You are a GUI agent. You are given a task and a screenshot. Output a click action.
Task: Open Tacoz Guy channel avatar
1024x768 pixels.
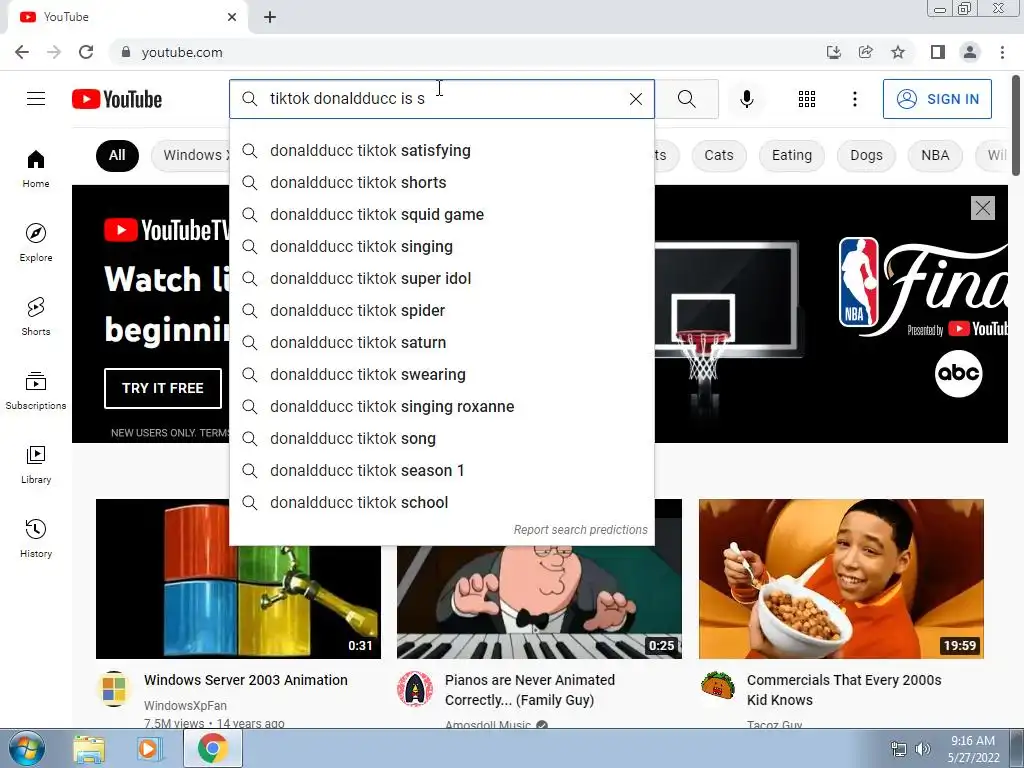pos(718,686)
